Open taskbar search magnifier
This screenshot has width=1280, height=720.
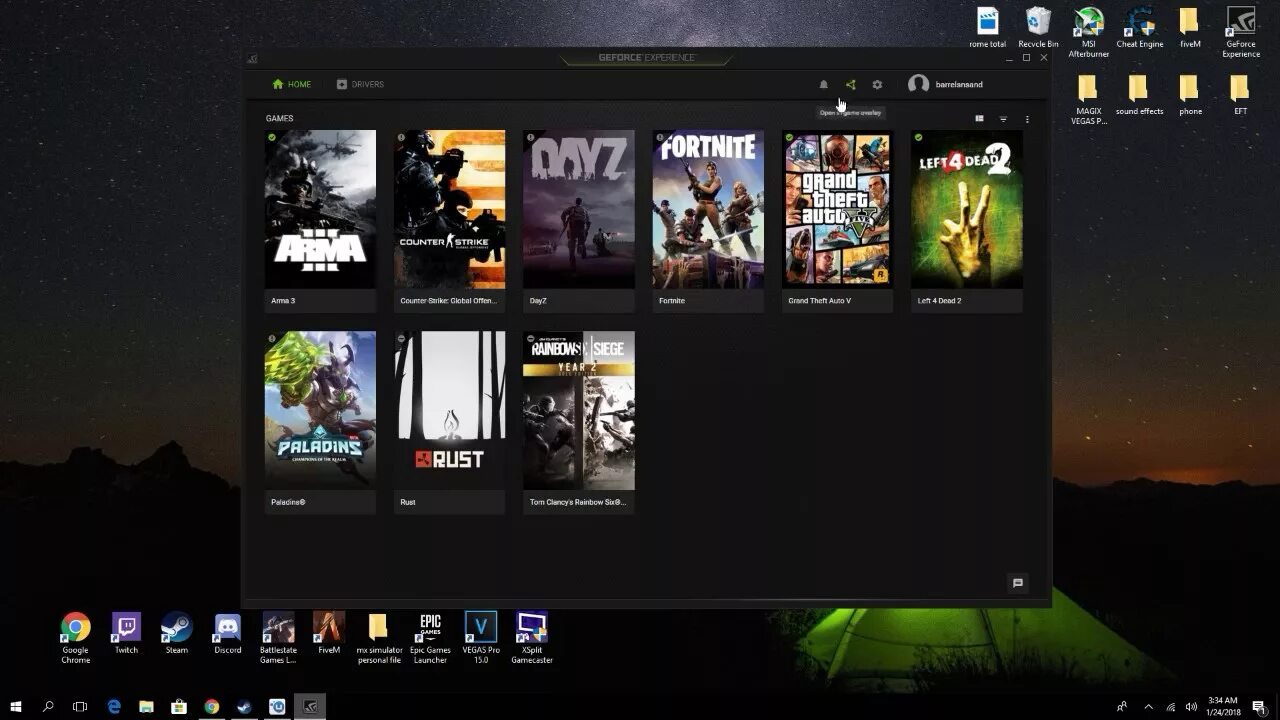48,706
